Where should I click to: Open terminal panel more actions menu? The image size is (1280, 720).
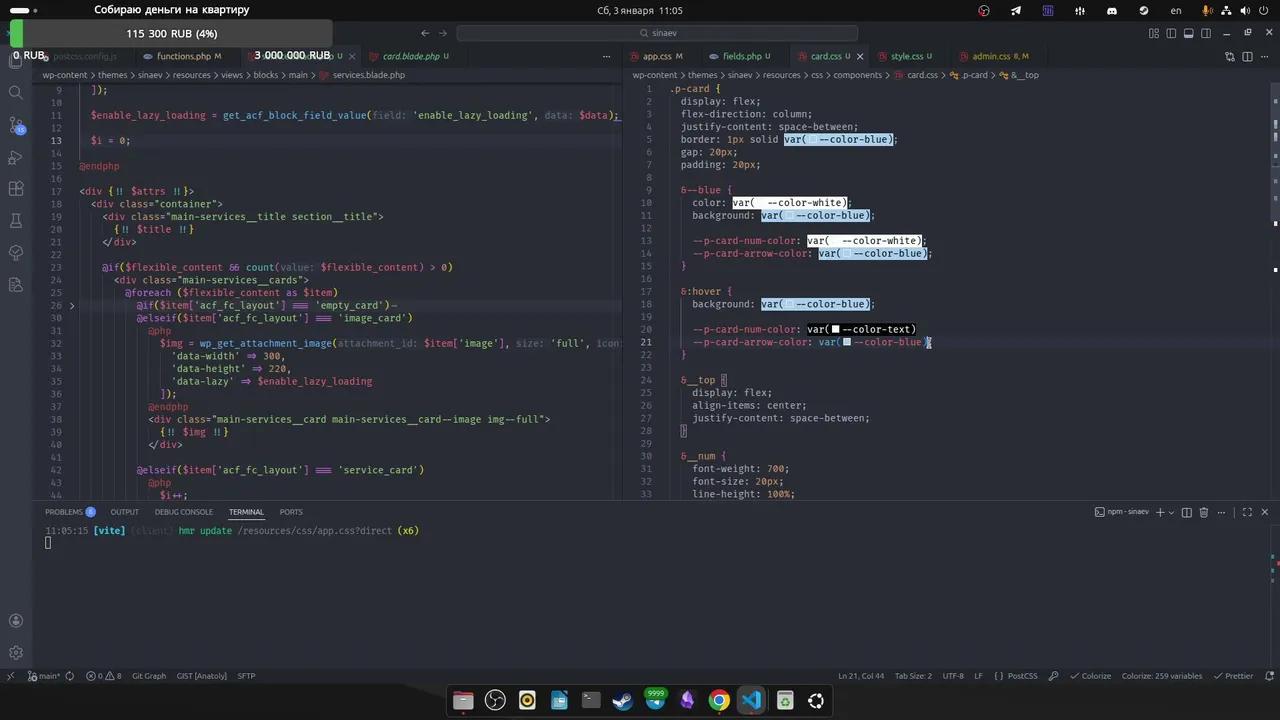tap(1222, 512)
